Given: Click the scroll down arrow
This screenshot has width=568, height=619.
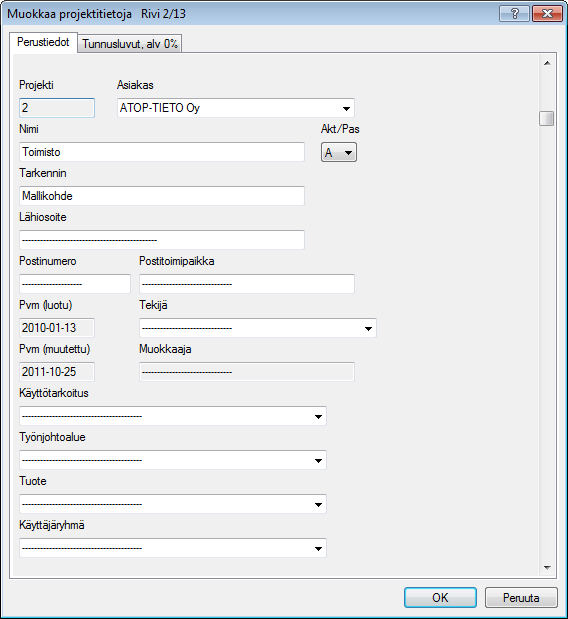Looking at the screenshot, I should point(547,568).
